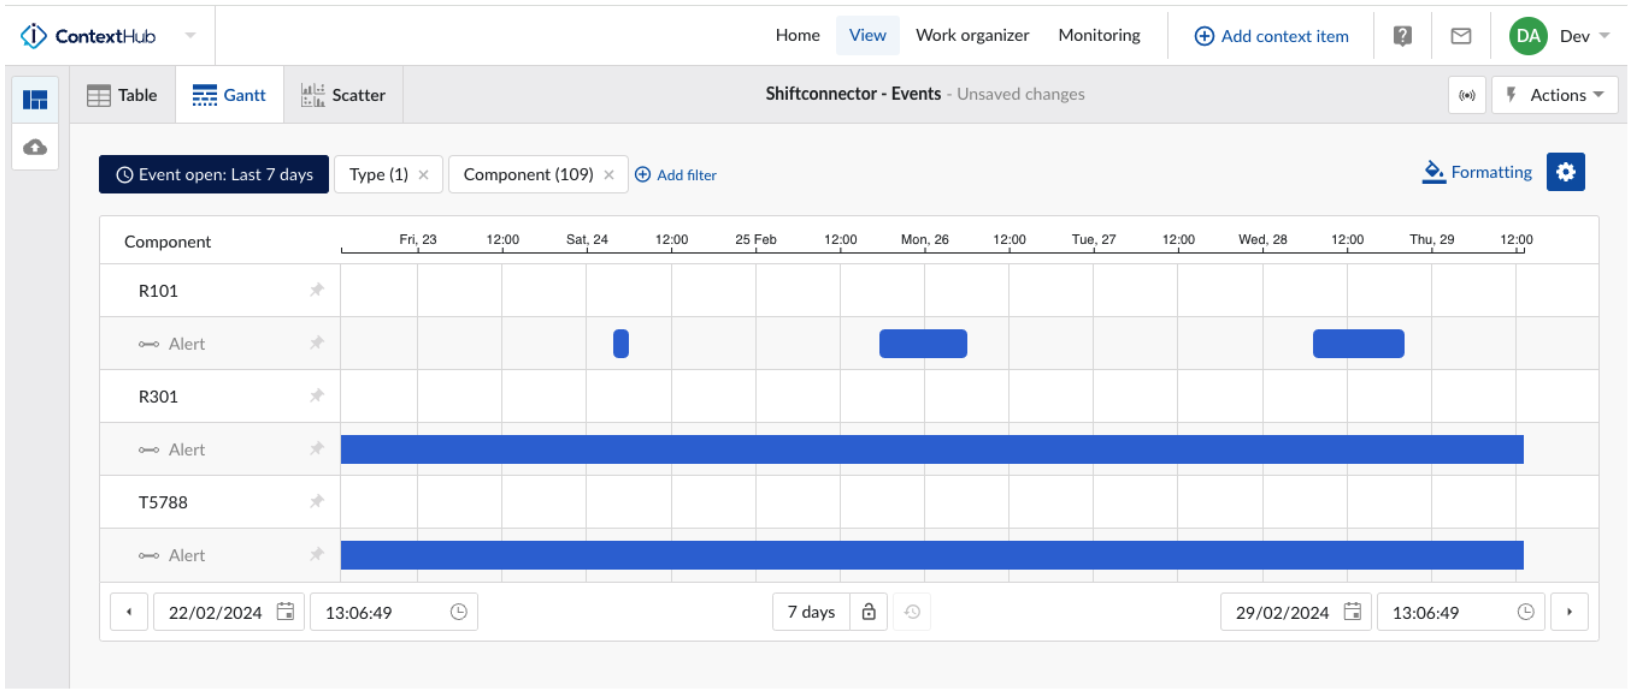The height and width of the screenshot is (697, 1633).
Task: Open the Dev user account menu
Action: click(1573, 36)
